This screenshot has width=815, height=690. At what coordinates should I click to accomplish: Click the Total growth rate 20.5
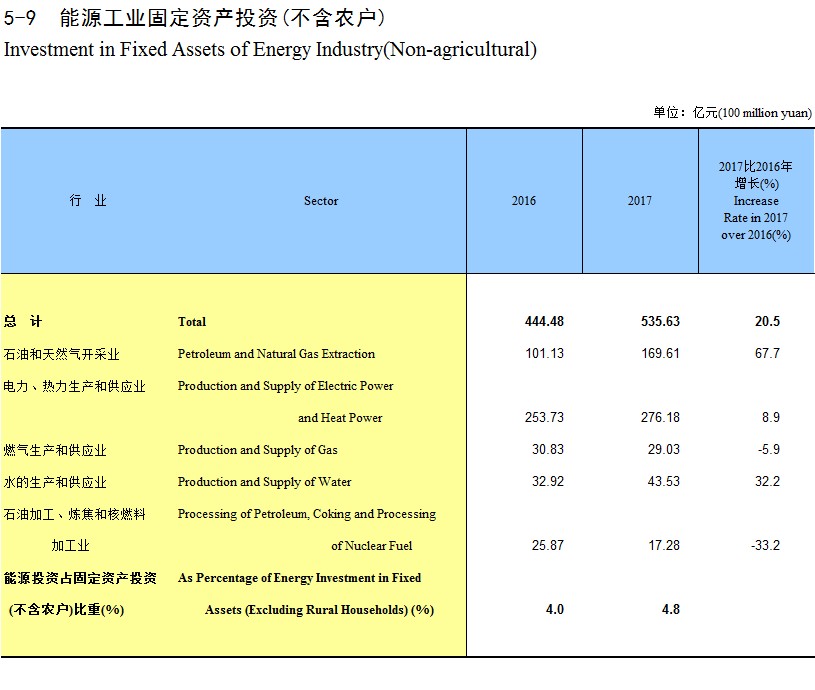pyautogui.click(x=767, y=321)
